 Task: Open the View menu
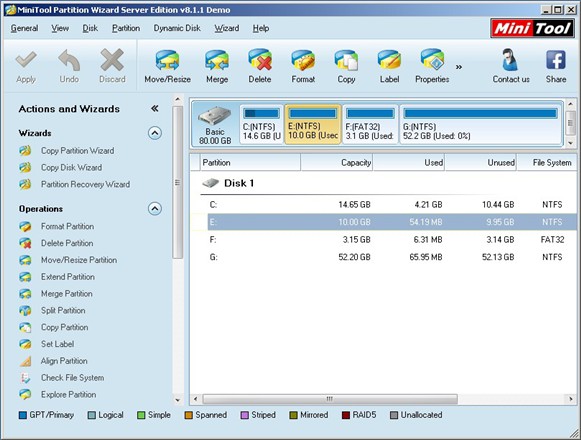60,28
